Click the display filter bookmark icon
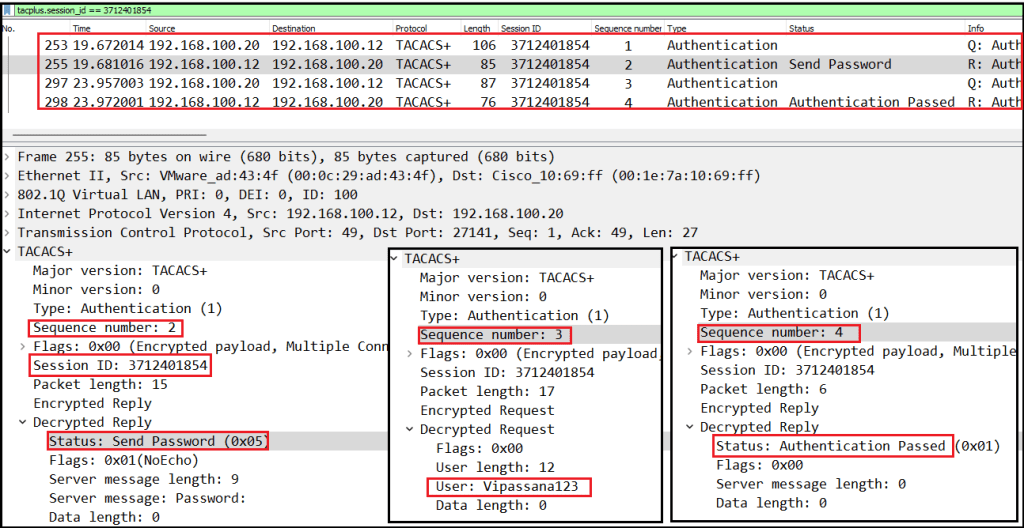This screenshot has height=528, width=1024. tap(9, 9)
